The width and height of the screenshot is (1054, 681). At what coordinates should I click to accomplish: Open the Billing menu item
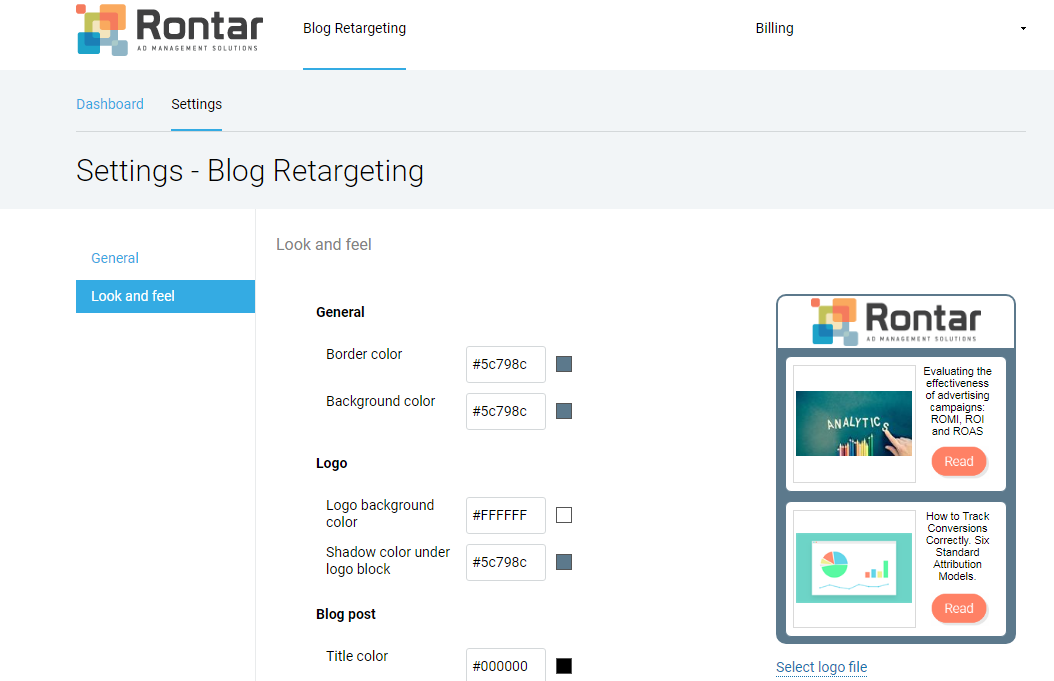[x=774, y=28]
